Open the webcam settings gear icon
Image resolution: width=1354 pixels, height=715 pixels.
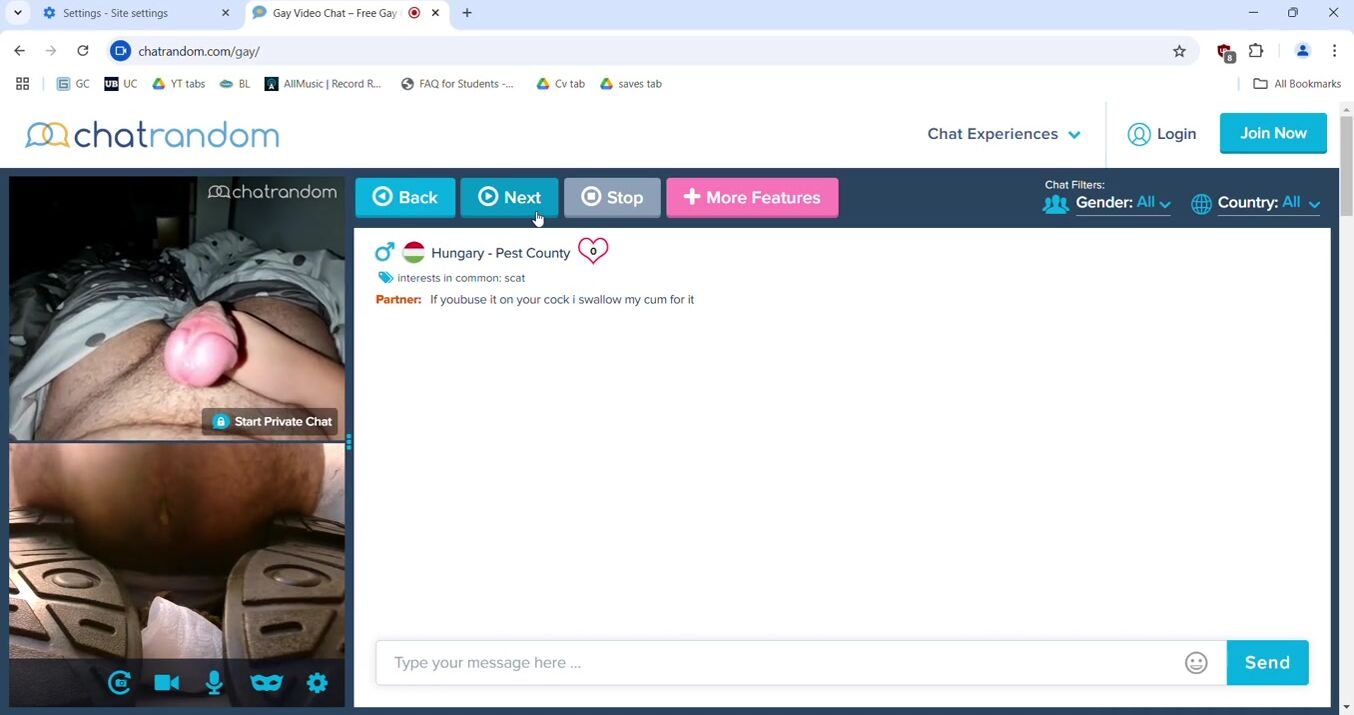click(x=317, y=683)
